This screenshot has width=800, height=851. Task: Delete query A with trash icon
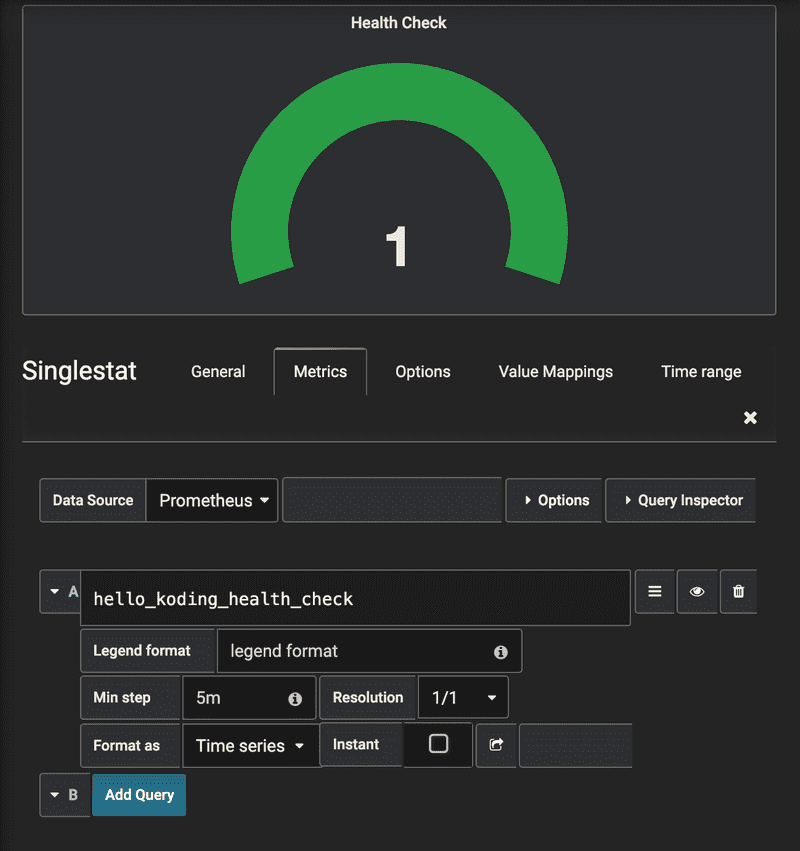click(738, 591)
